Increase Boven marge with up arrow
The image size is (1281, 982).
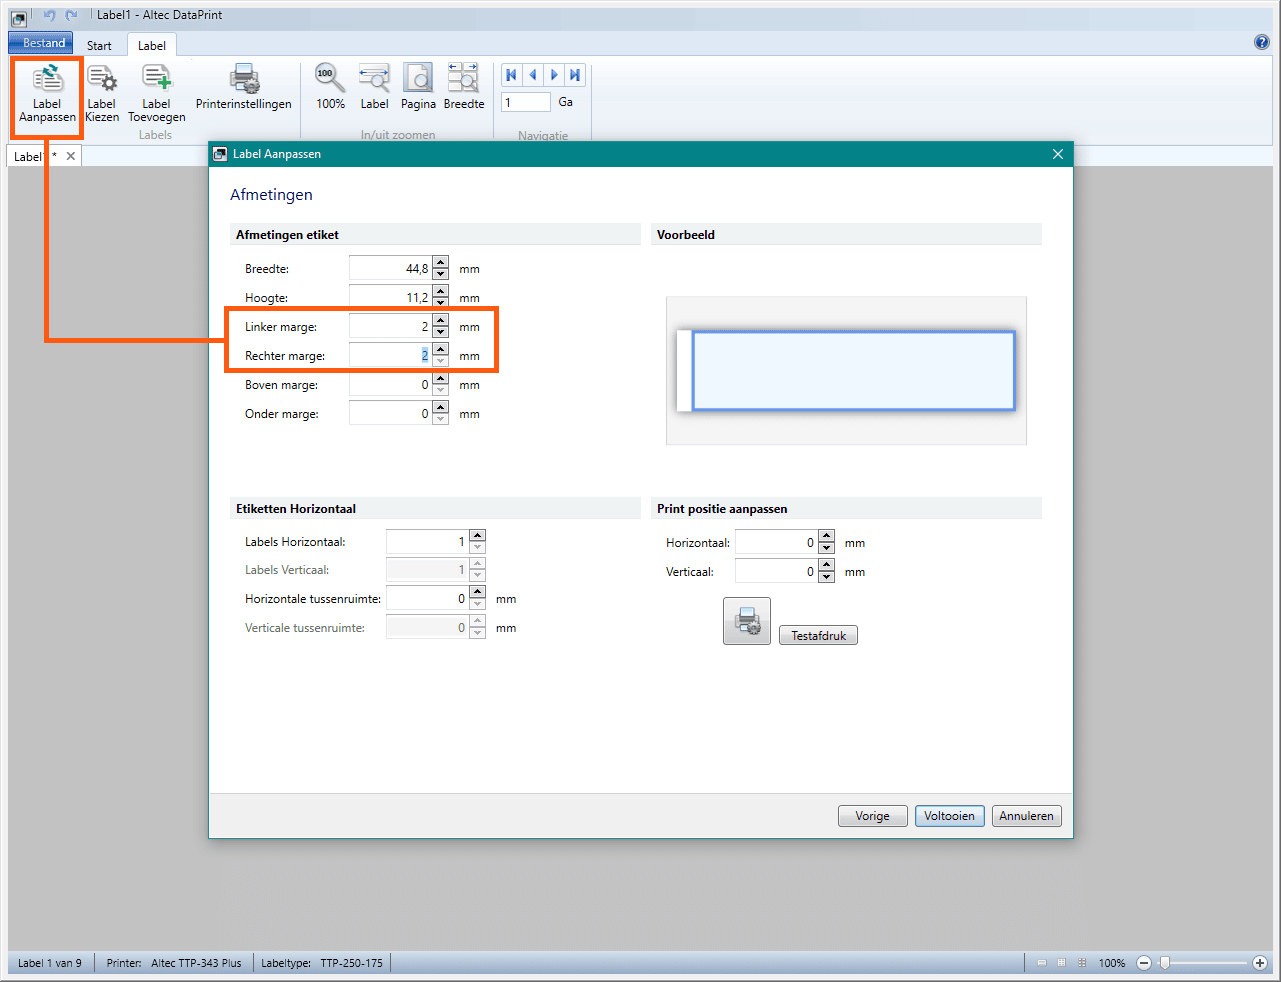point(441,379)
